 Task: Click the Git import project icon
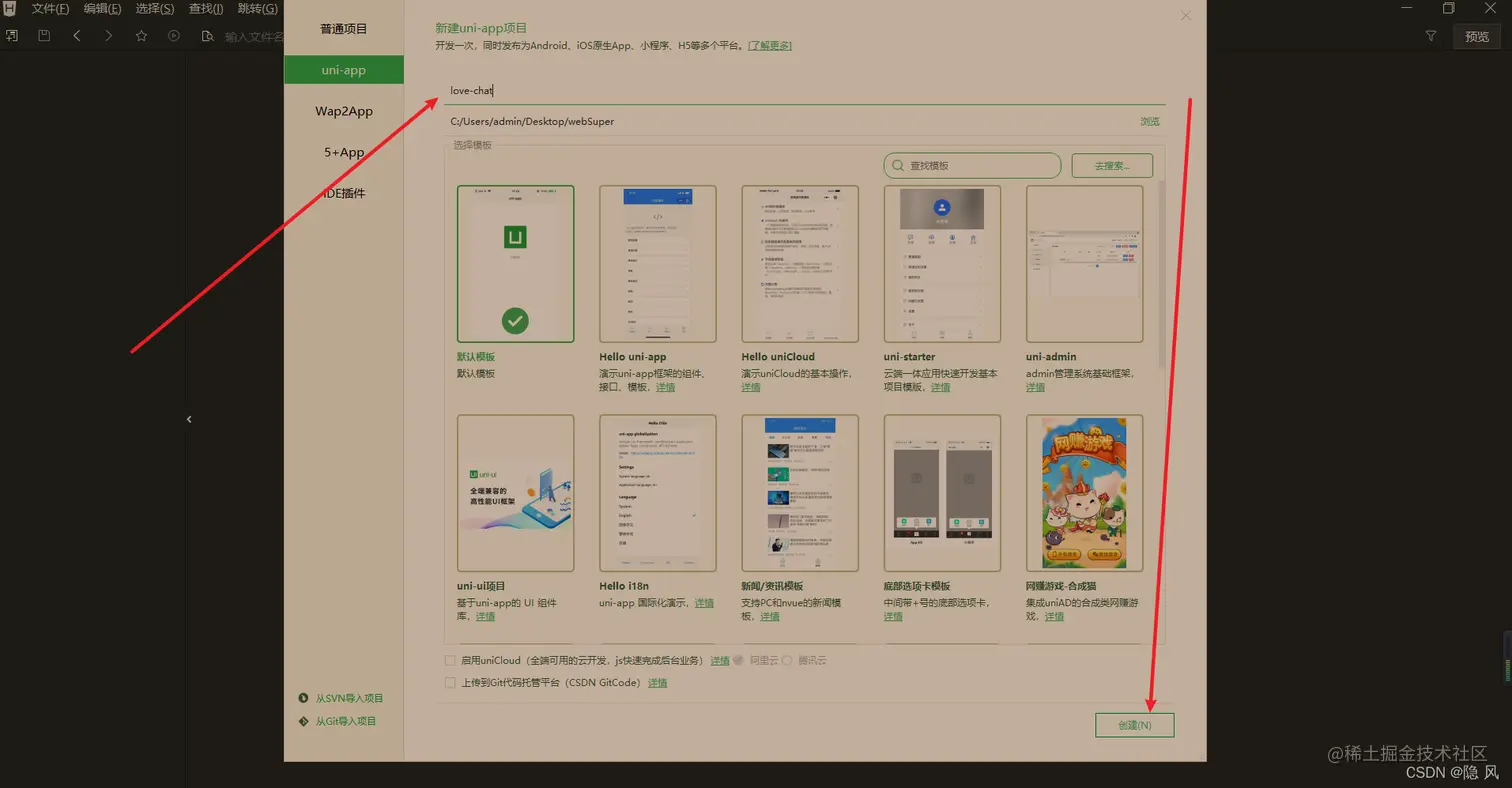[x=304, y=721]
